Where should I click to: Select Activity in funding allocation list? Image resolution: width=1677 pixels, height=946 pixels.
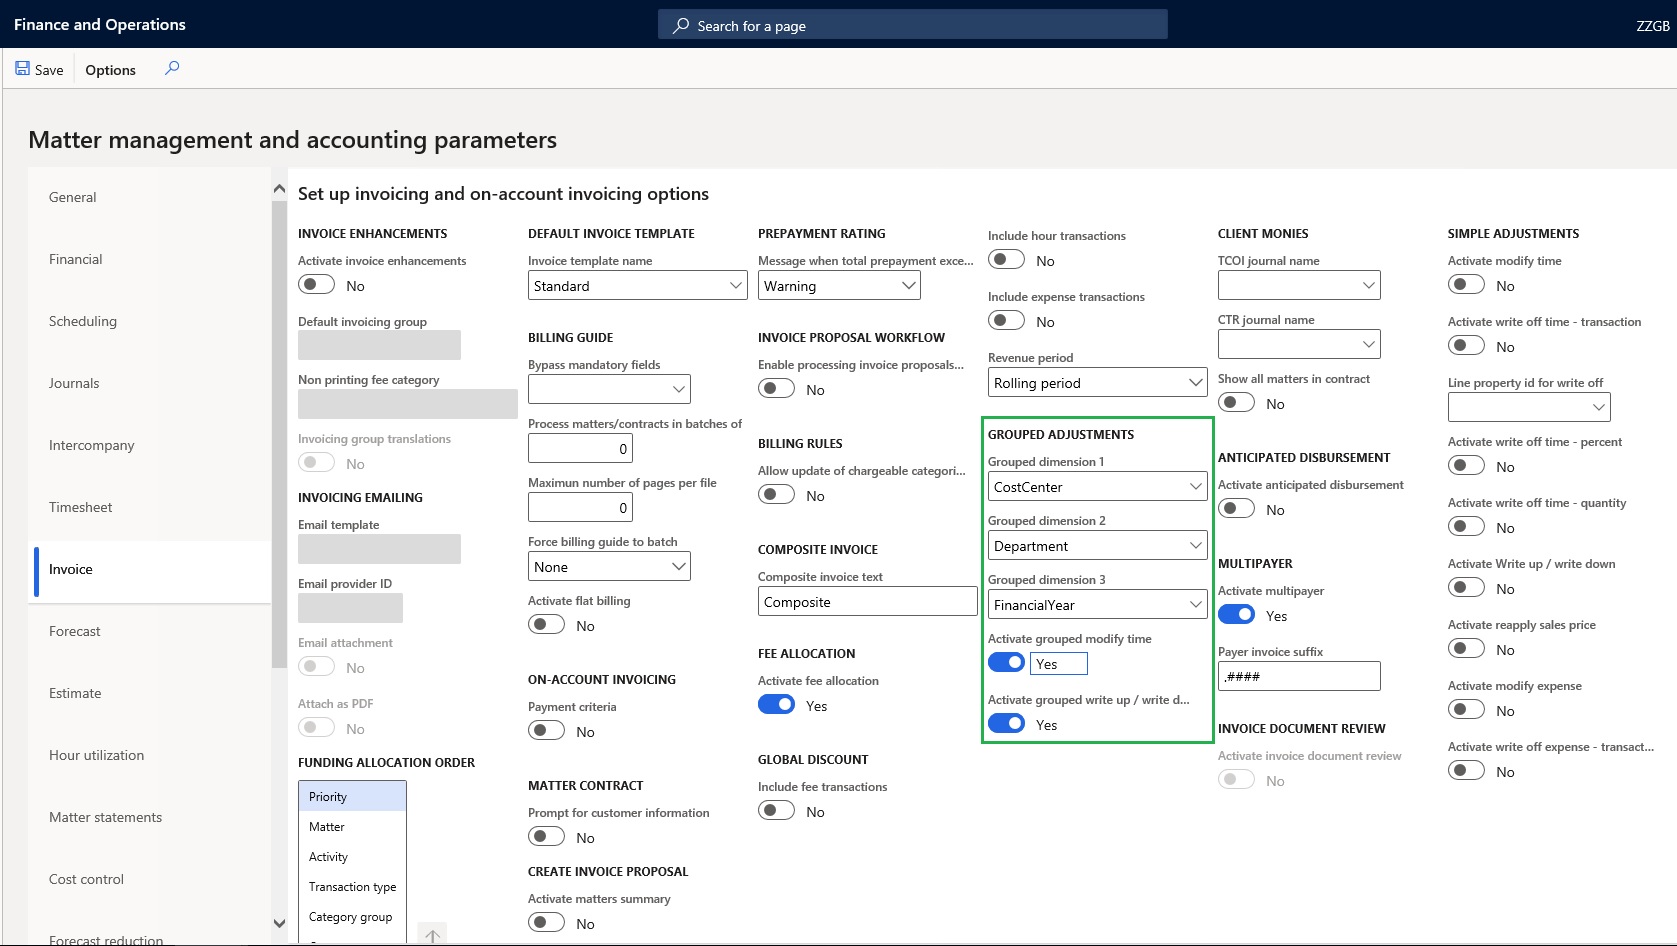click(x=352, y=856)
